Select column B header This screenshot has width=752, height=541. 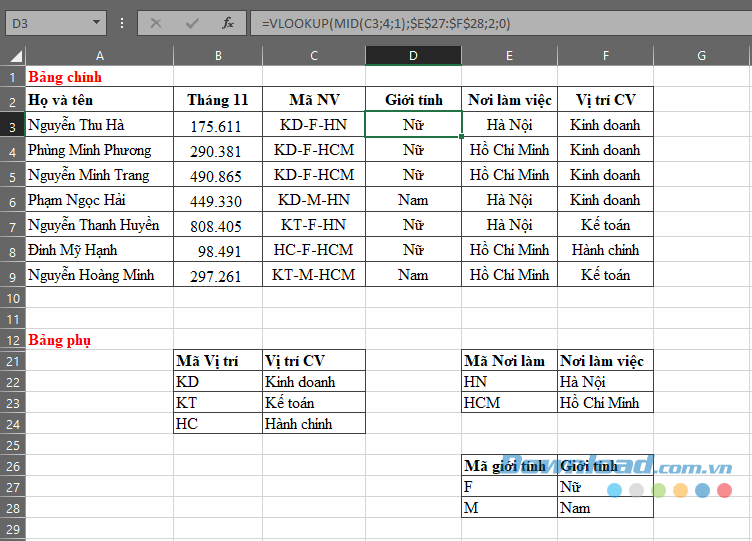pyautogui.click(x=218, y=56)
